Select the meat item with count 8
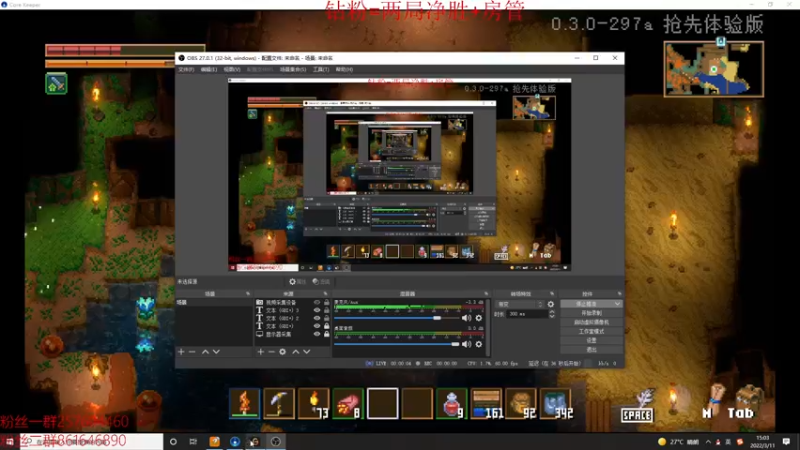Viewport: 800px width, 450px height. pyautogui.click(x=348, y=404)
